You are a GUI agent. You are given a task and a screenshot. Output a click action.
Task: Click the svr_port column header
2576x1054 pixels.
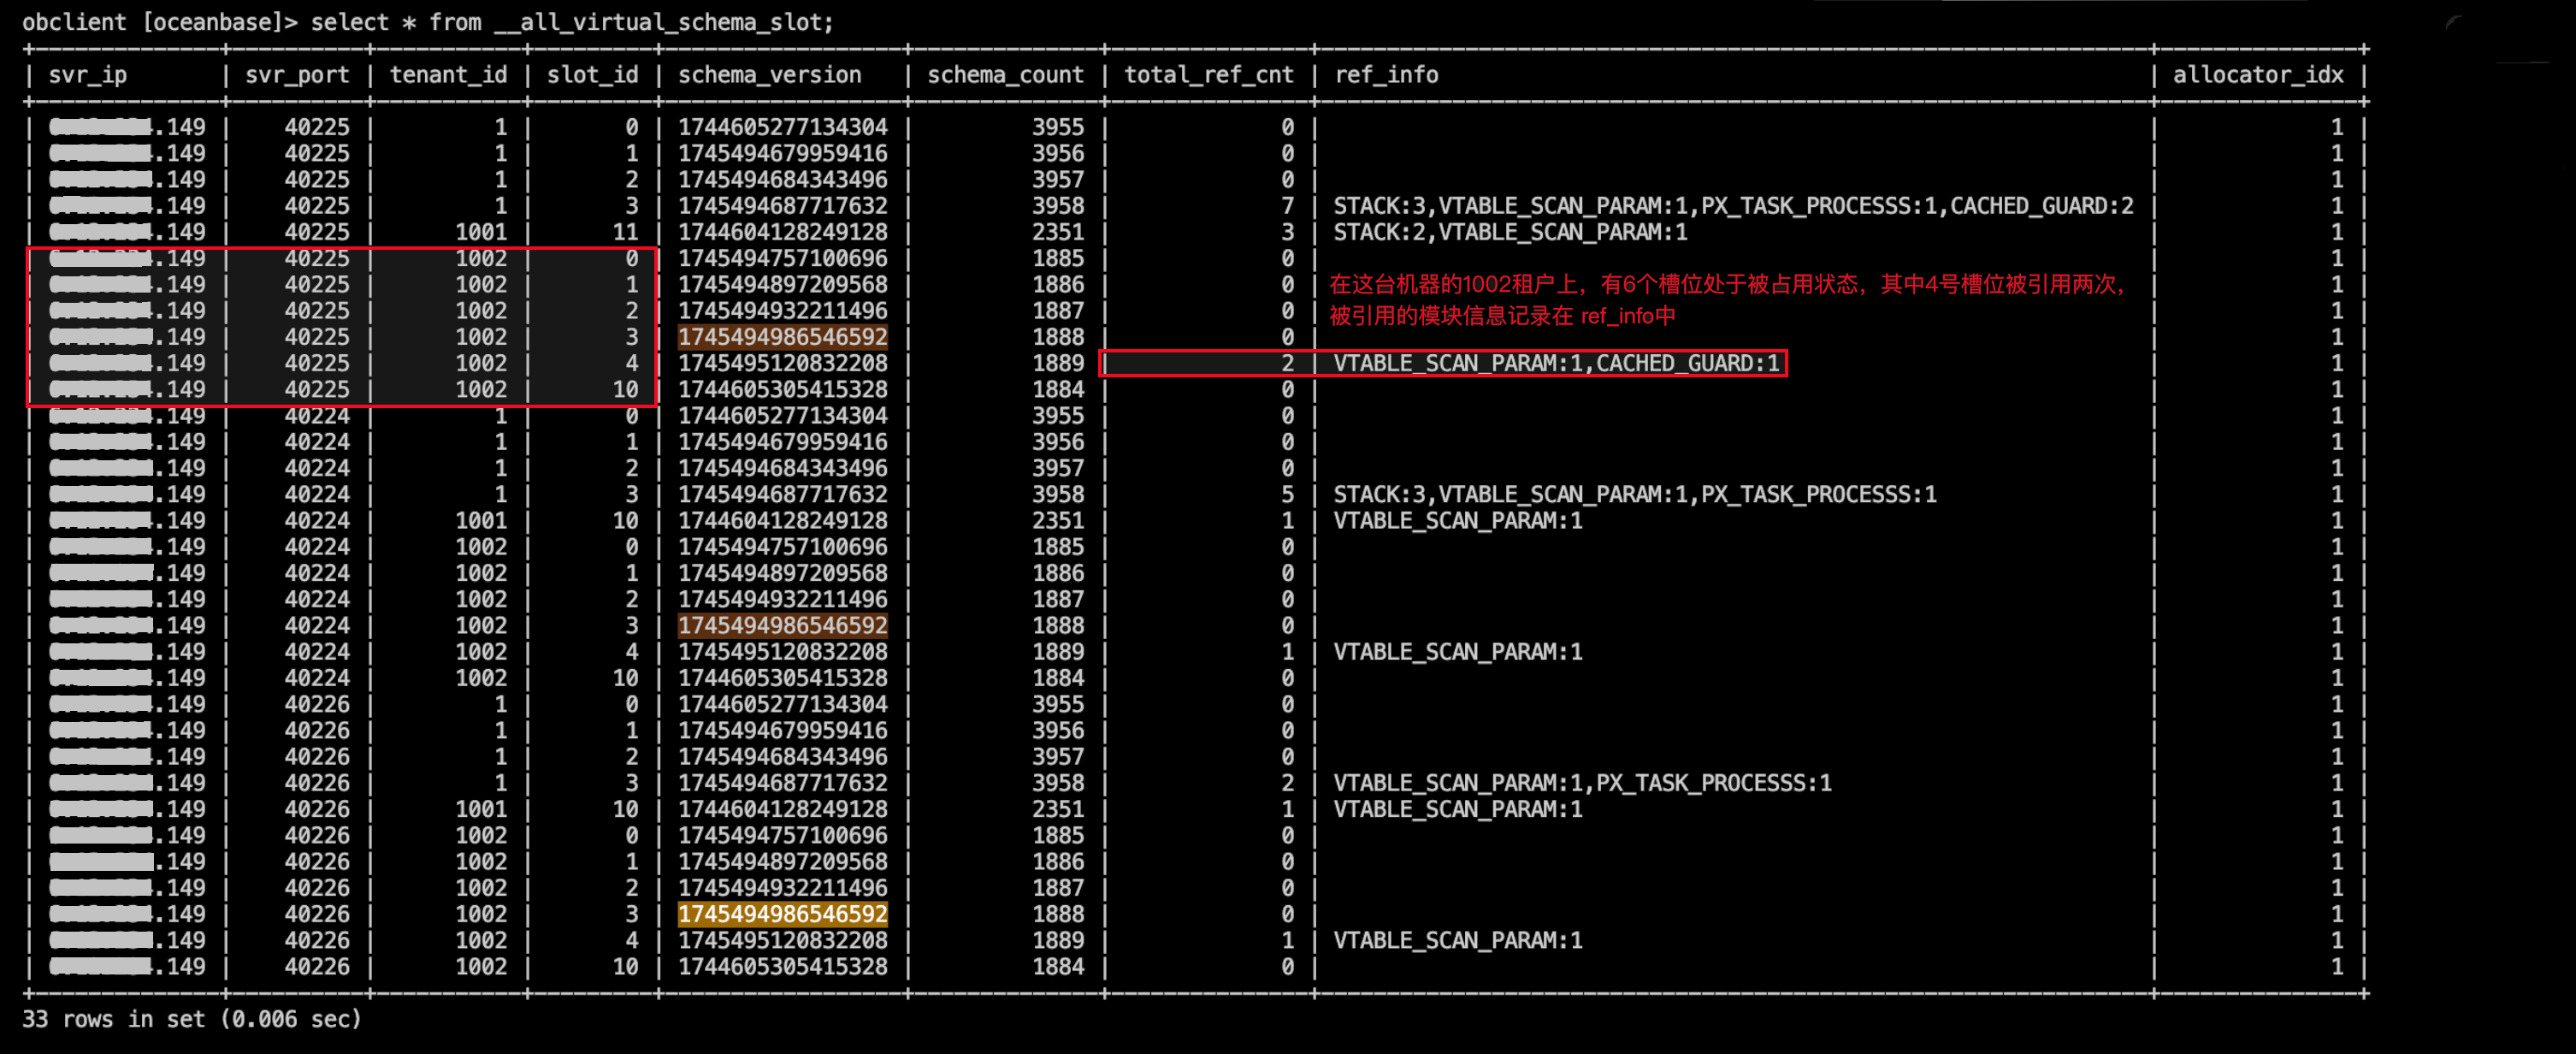297,75
